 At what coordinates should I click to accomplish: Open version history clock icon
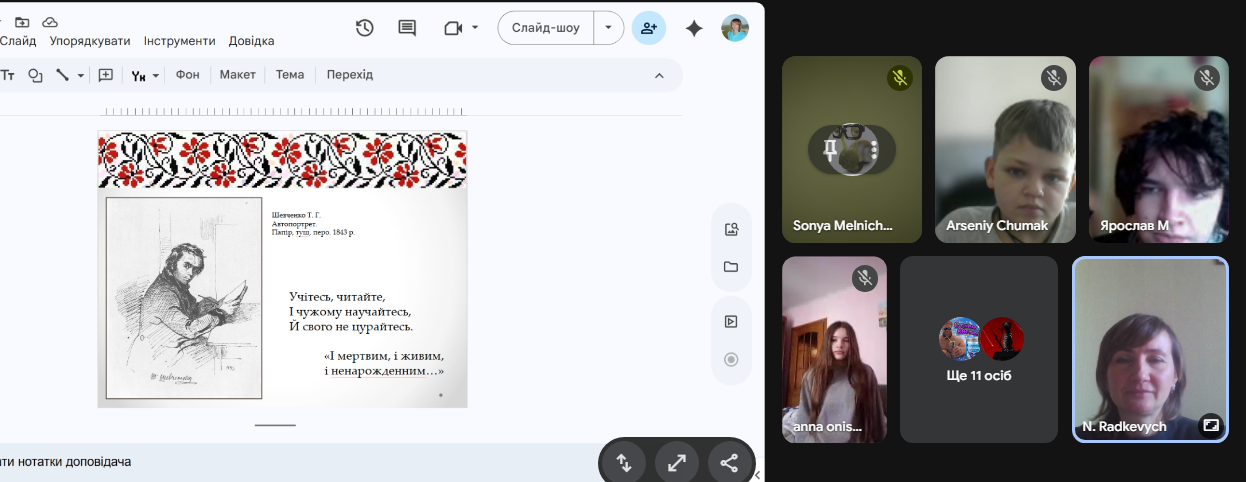[365, 28]
